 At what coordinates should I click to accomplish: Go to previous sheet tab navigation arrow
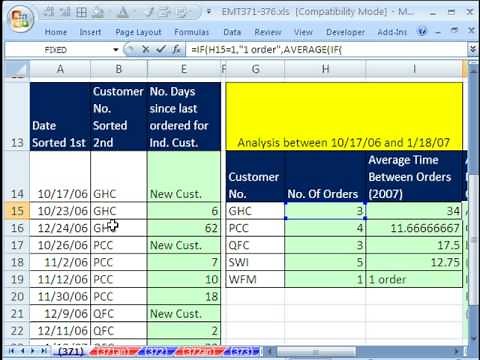tap(23, 351)
